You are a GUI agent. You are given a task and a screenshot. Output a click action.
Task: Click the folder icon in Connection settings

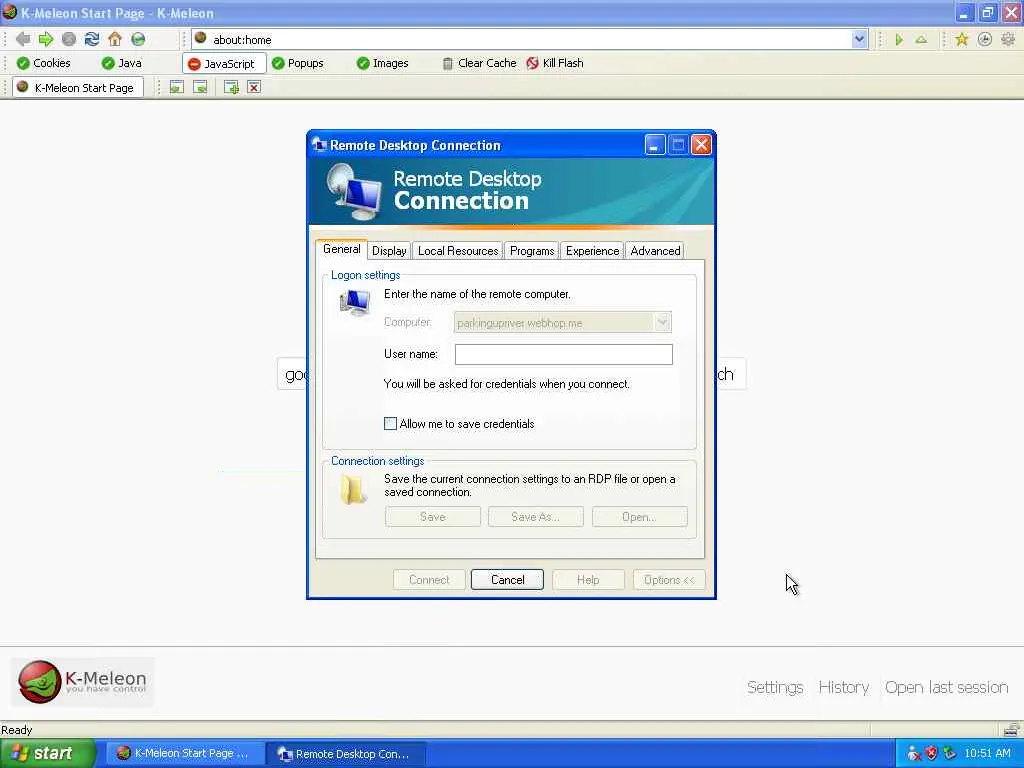click(x=353, y=489)
